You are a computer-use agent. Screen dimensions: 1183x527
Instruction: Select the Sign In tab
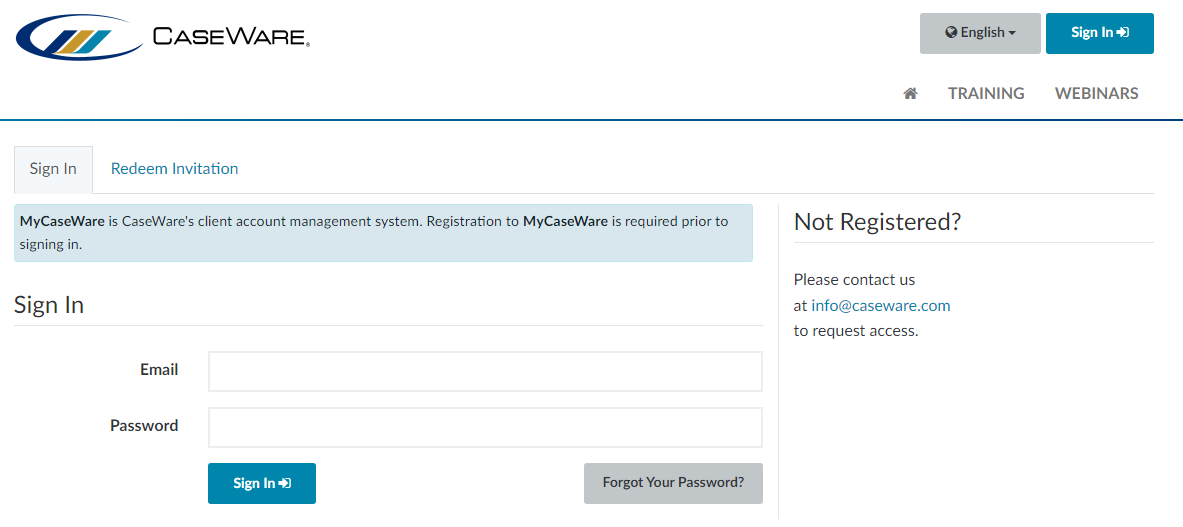[x=54, y=170]
